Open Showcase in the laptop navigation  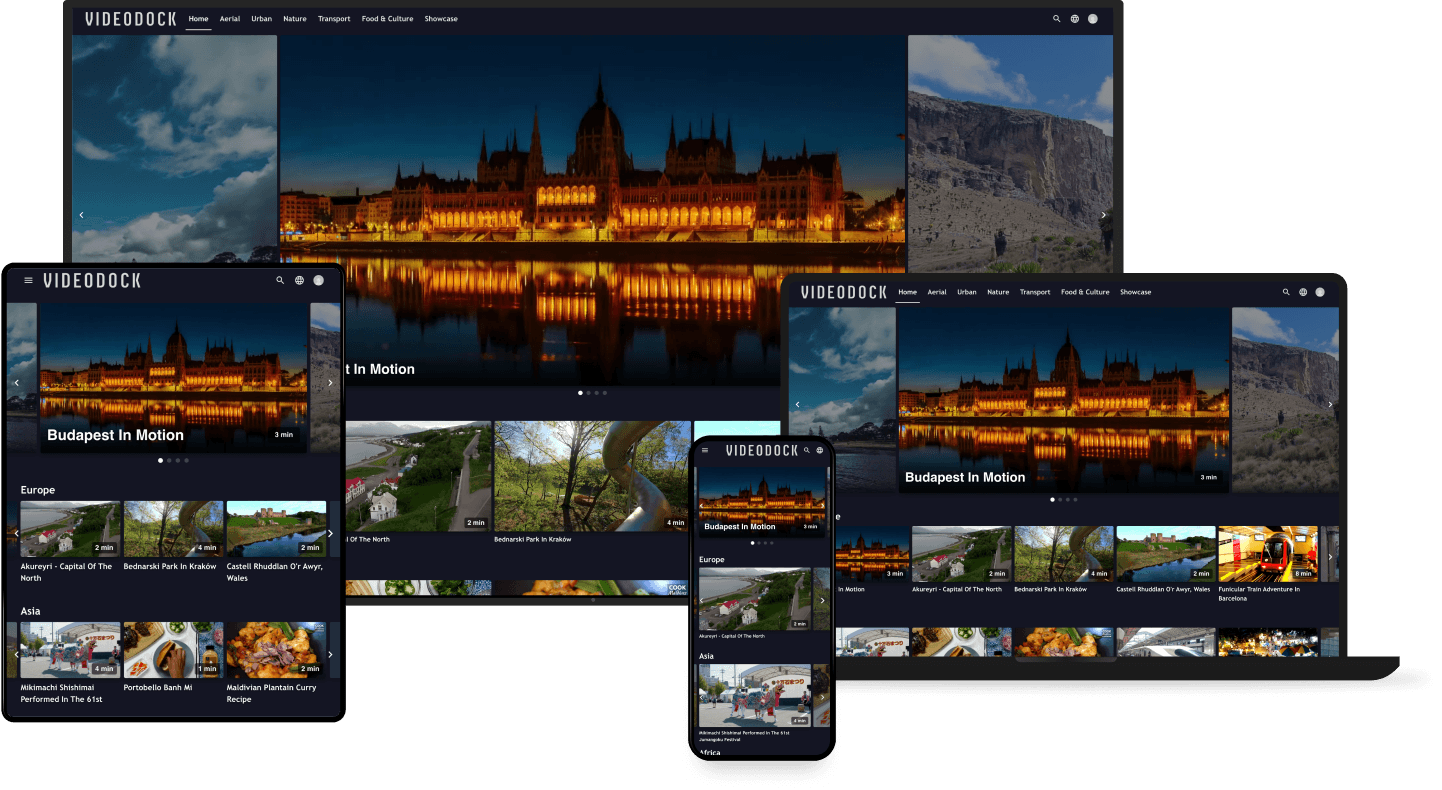tap(1136, 292)
